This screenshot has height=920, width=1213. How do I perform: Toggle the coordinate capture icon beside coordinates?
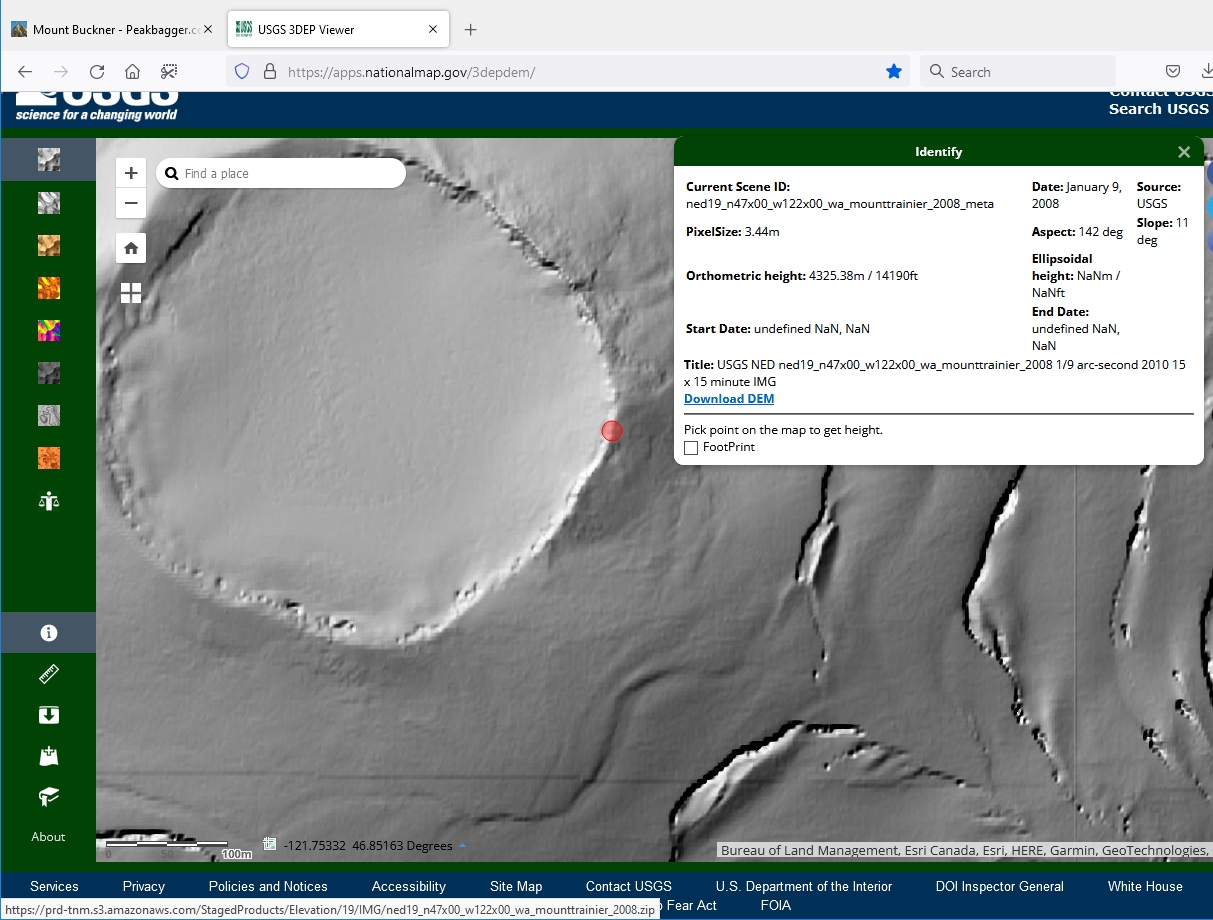(270, 845)
